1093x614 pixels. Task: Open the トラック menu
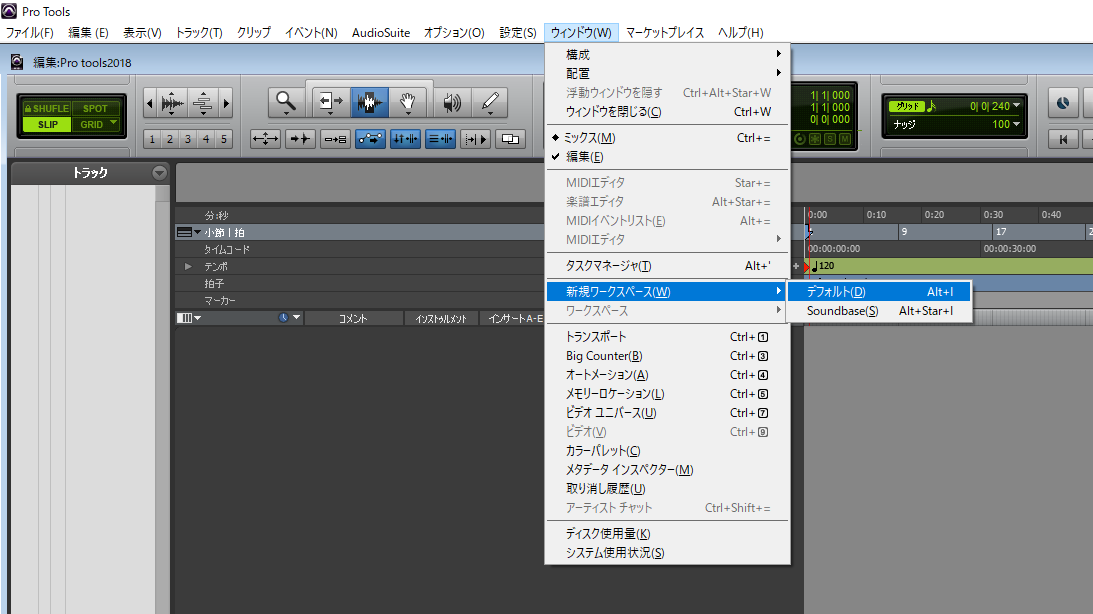(199, 33)
